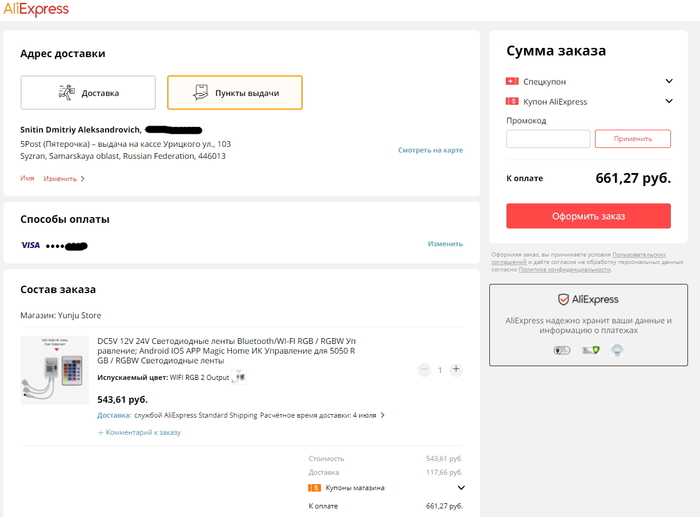
Task: Open the Политике конфиденциальности link
Action: 564,270
